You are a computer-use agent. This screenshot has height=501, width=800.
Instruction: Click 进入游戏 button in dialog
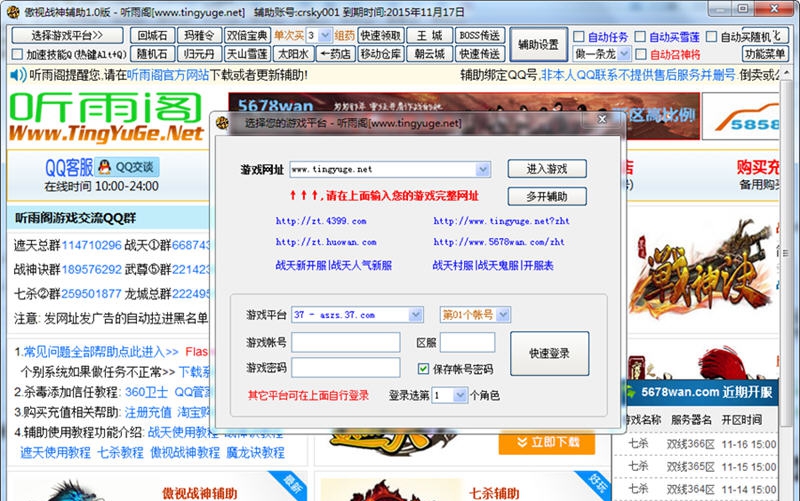click(547, 169)
